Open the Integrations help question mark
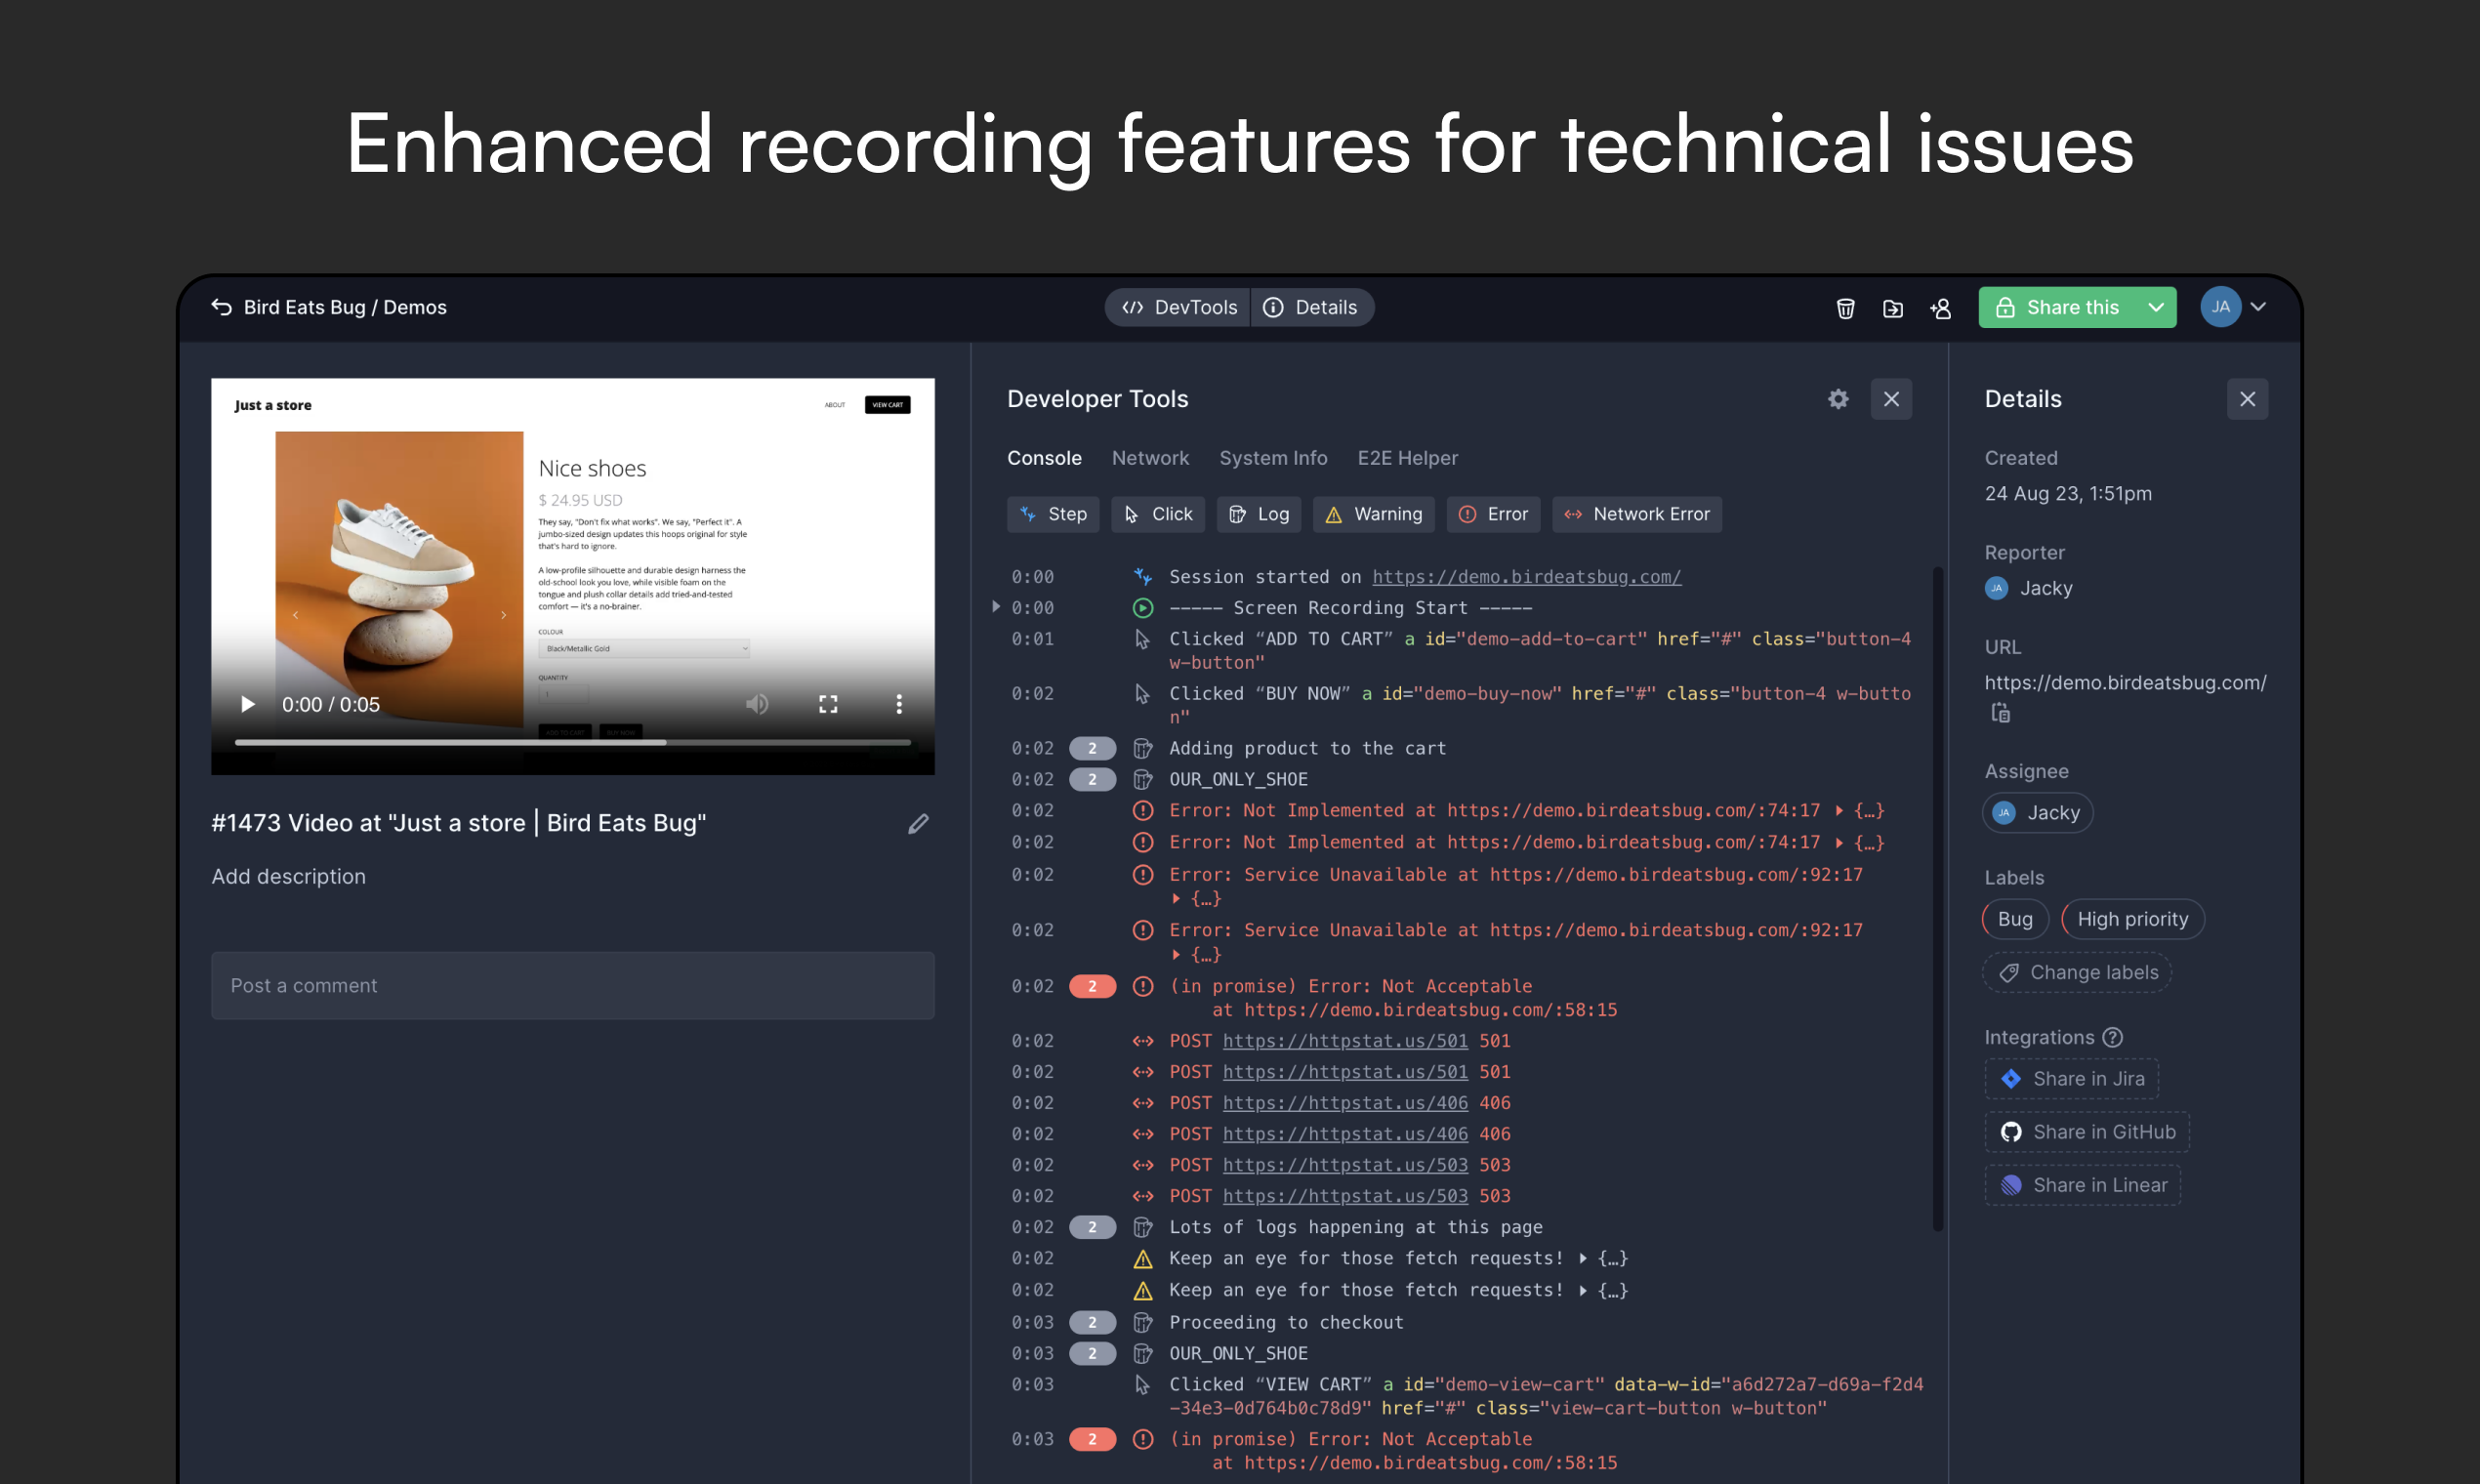This screenshot has width=2480, height=1484. click(x=2112, y=1037)
